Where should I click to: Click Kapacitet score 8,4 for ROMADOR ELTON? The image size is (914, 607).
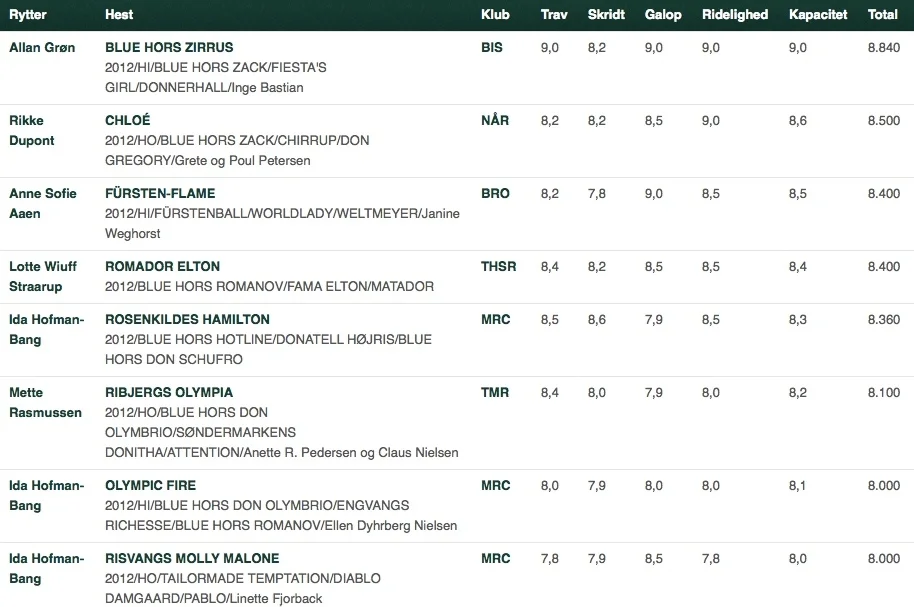[x=797, y=266]
